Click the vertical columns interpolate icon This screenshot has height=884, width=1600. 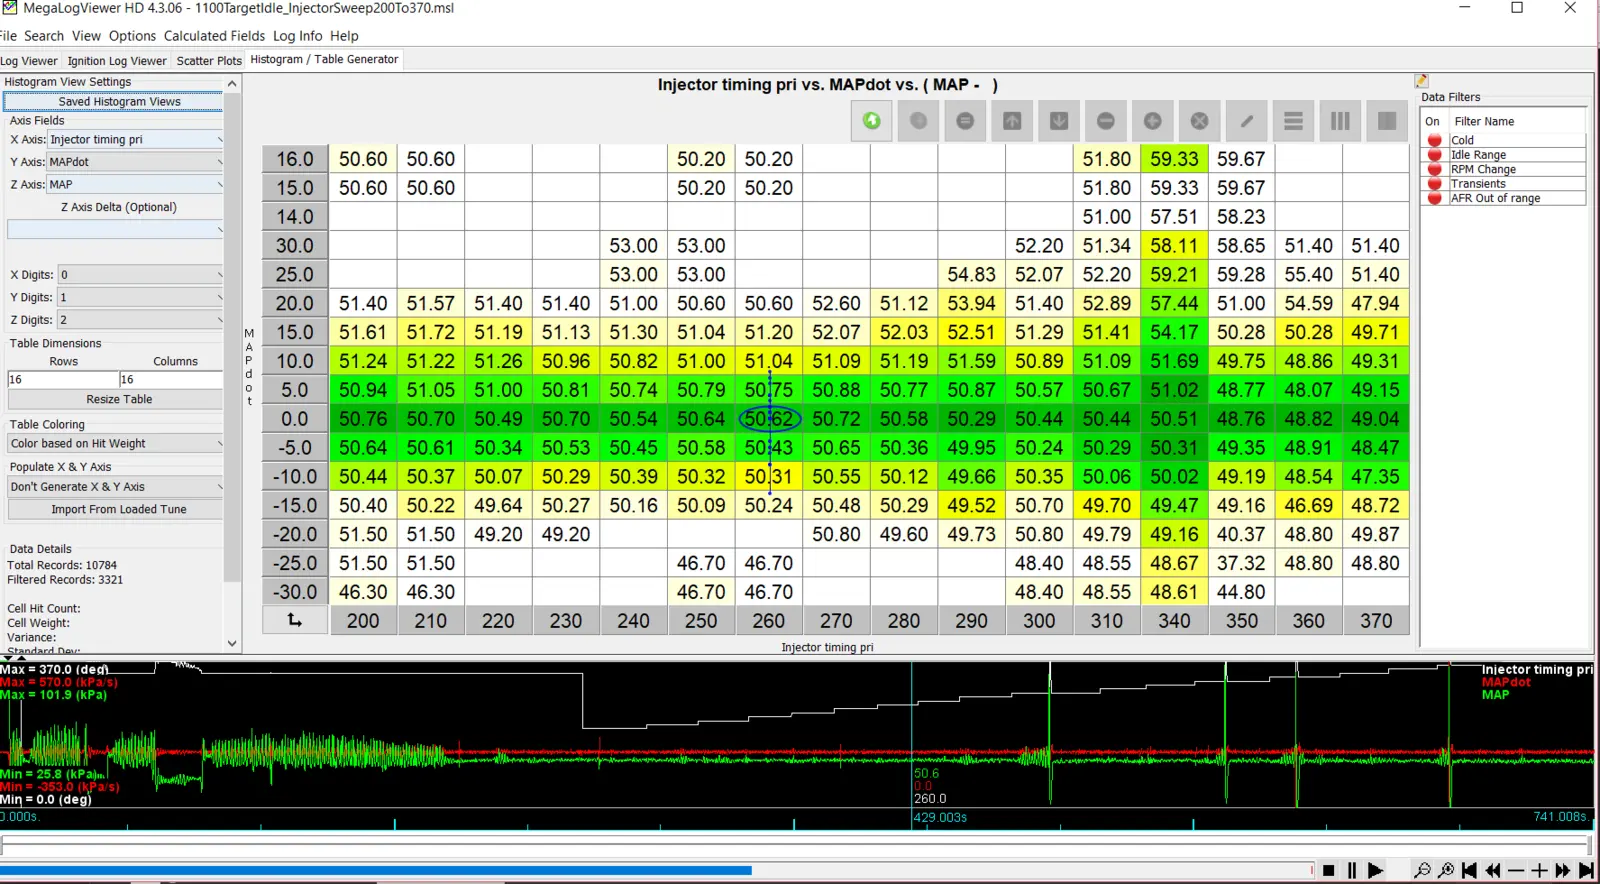[1340, 121]
